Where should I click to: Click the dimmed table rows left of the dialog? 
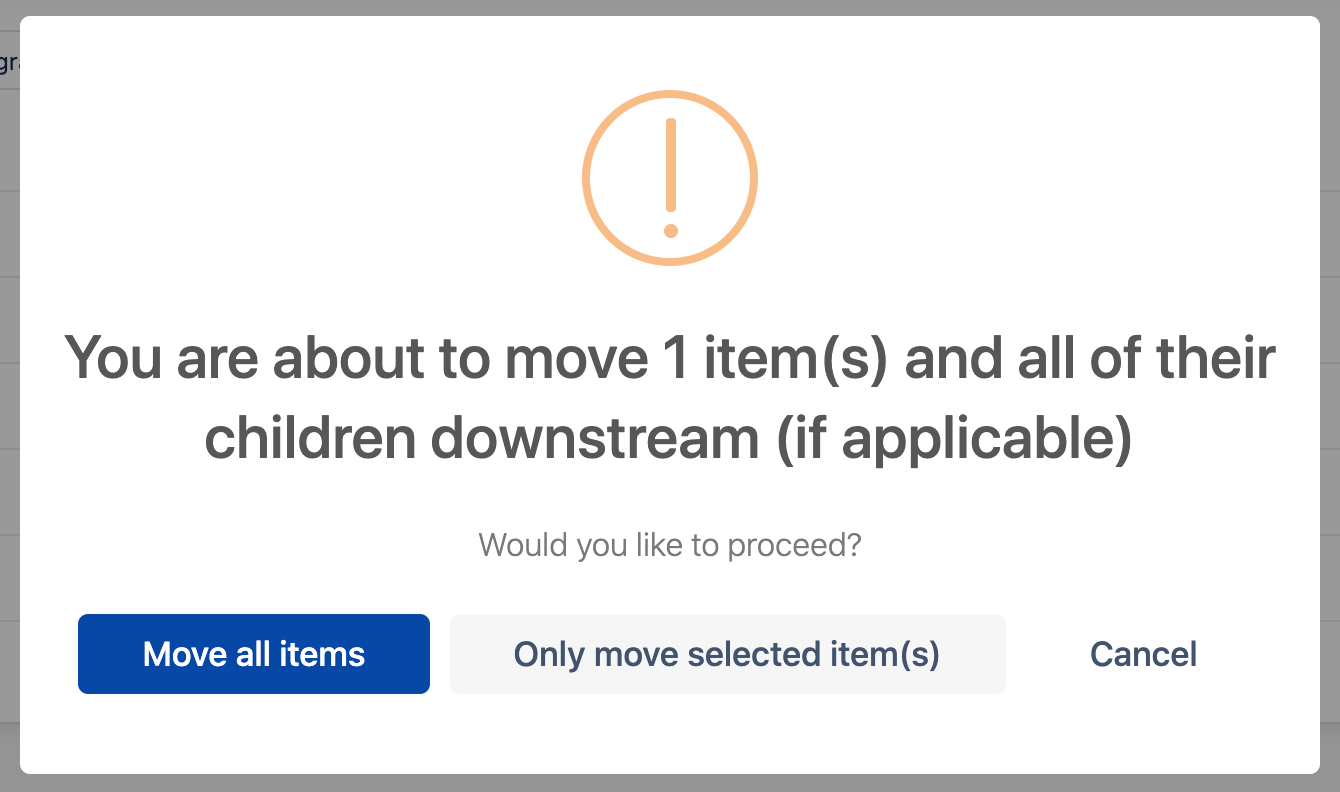click(x=9, y=400)
